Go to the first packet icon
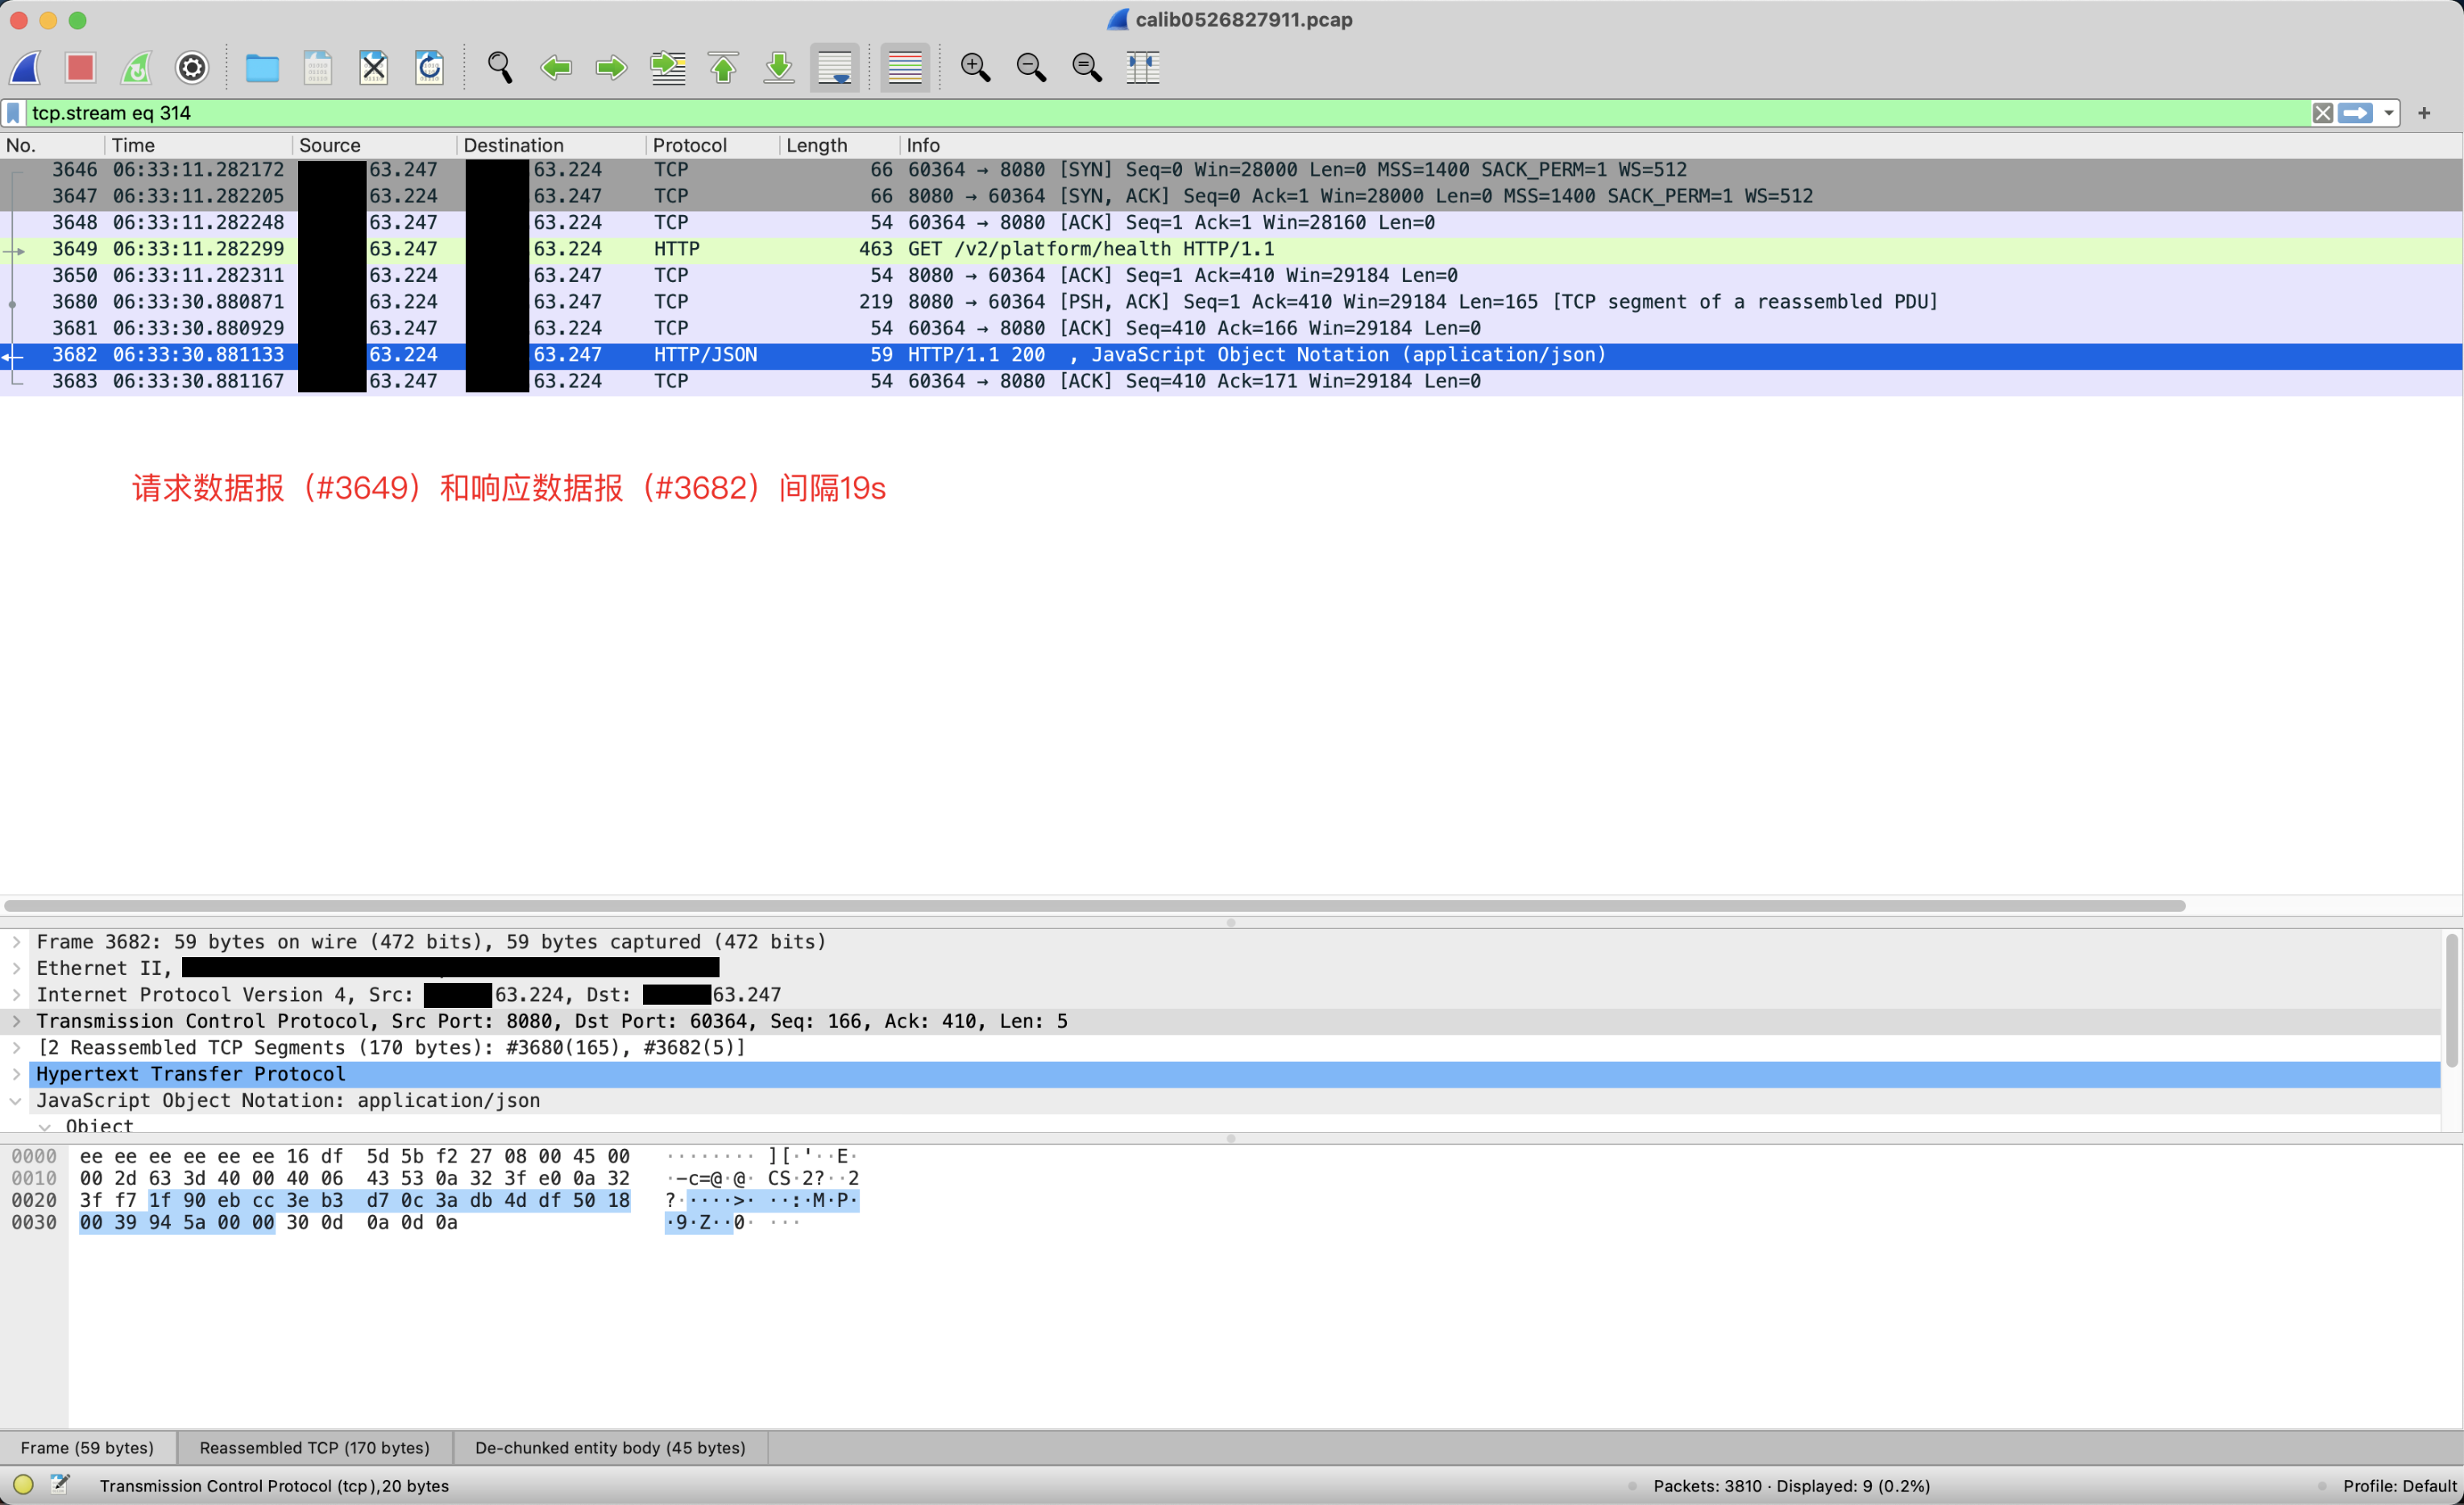This screenshot has height=1505, width=2464. click(x=723, y=68)
